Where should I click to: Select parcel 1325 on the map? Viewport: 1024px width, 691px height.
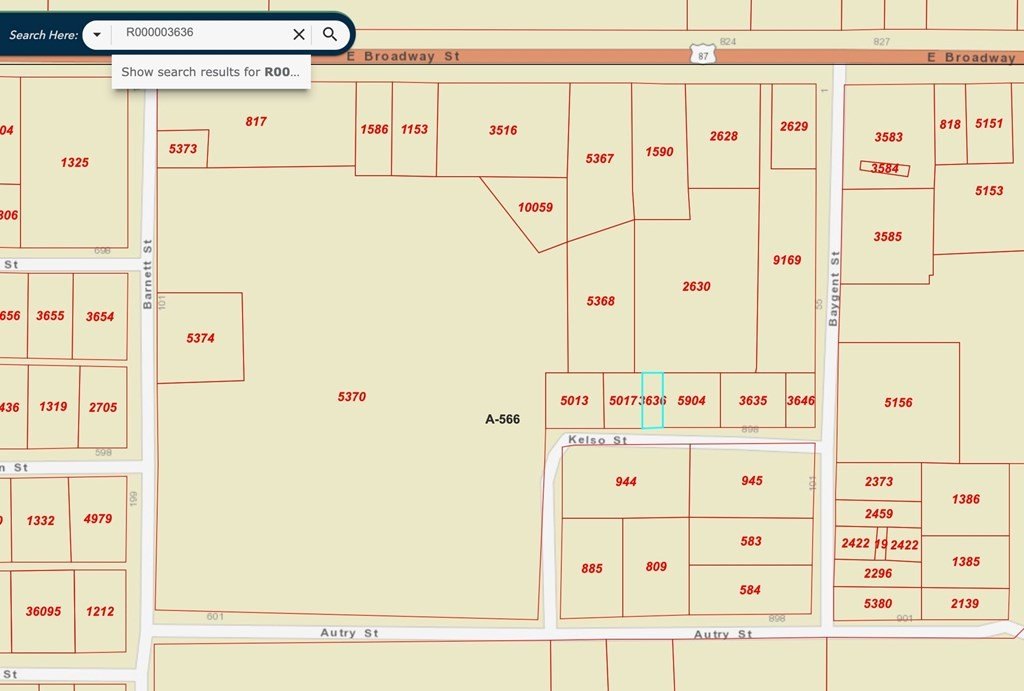pos(74,162)
